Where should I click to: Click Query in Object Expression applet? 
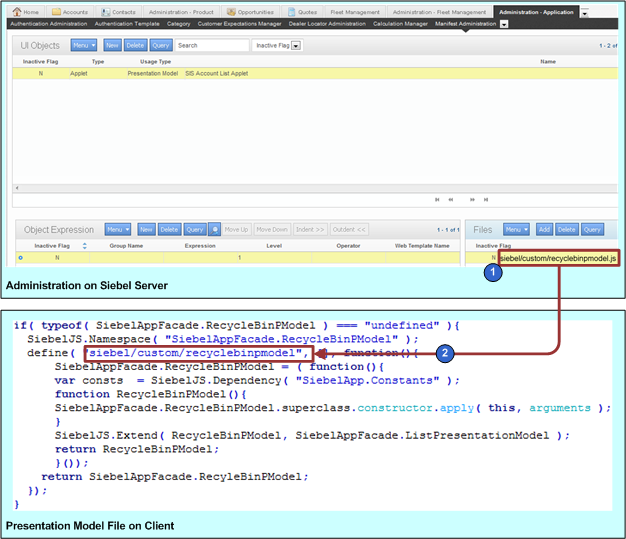coord(195,230)
